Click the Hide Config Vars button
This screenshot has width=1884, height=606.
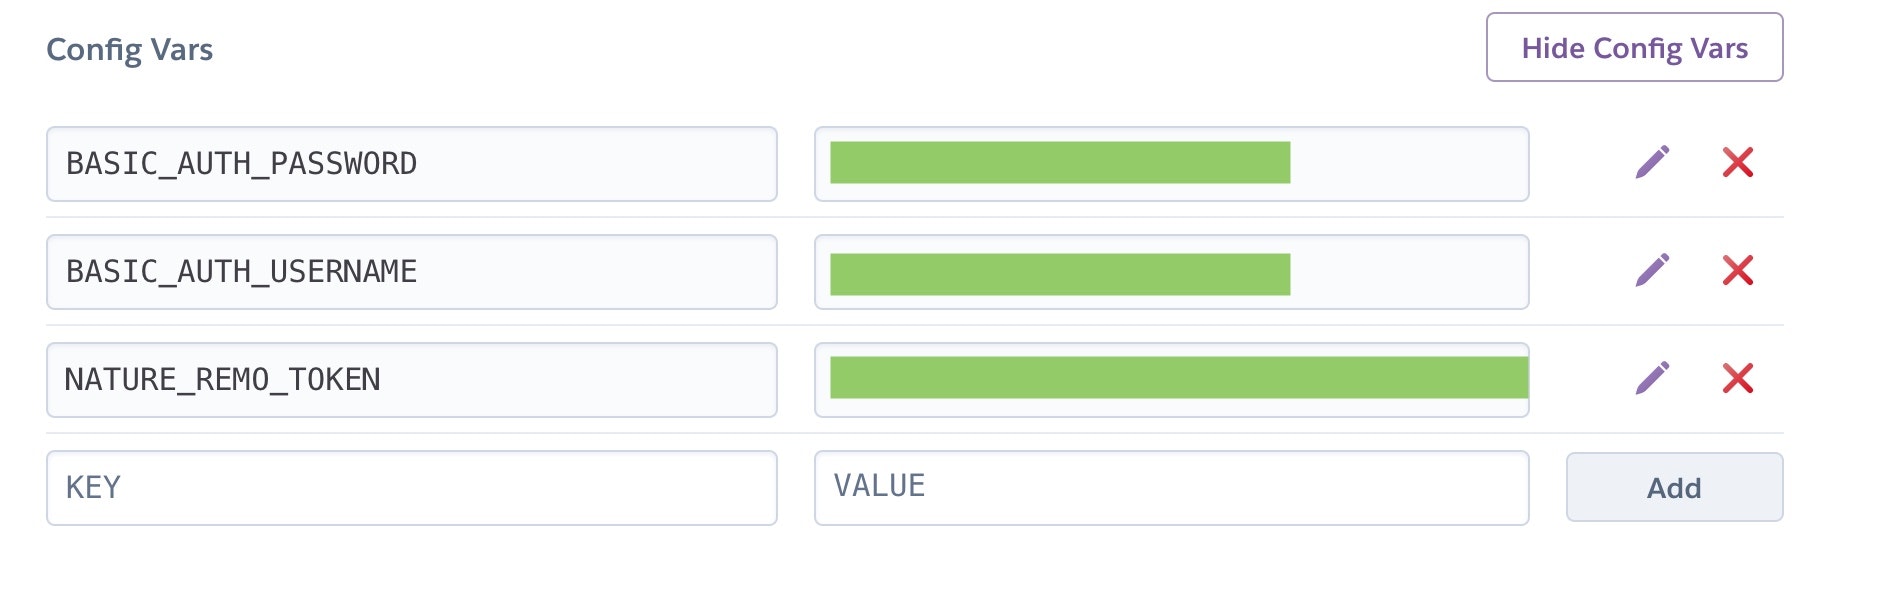click(1634, 47)
